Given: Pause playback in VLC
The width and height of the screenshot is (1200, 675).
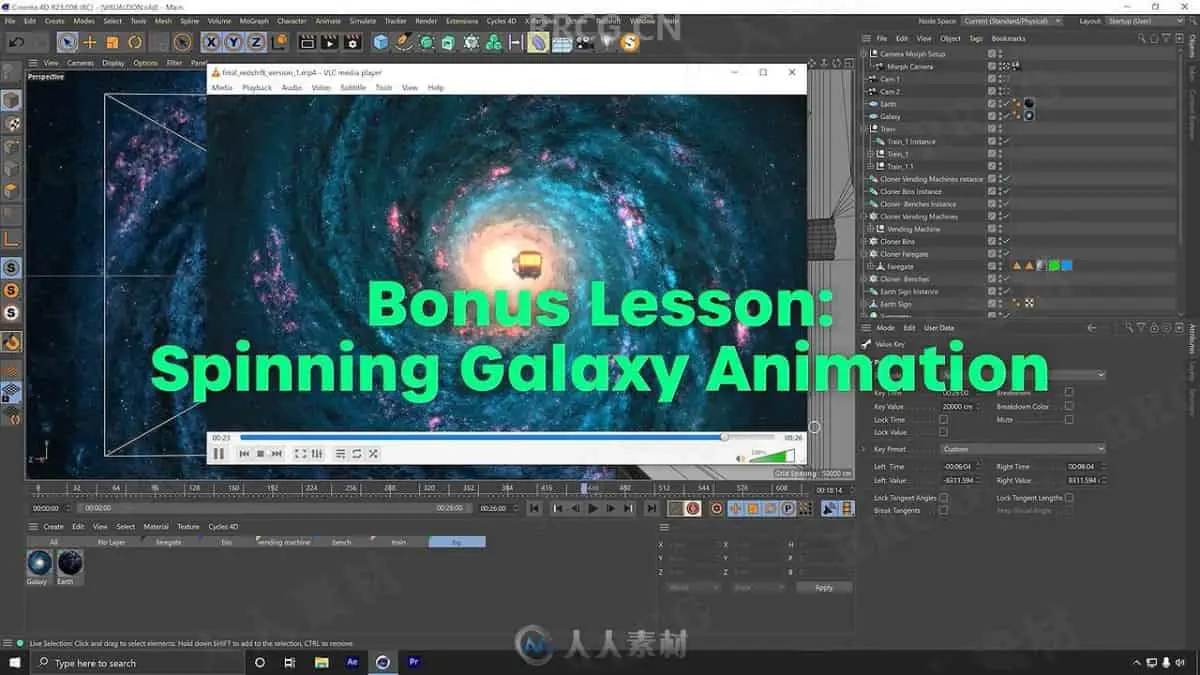Looking at the screenshot, I should [219, 454].
